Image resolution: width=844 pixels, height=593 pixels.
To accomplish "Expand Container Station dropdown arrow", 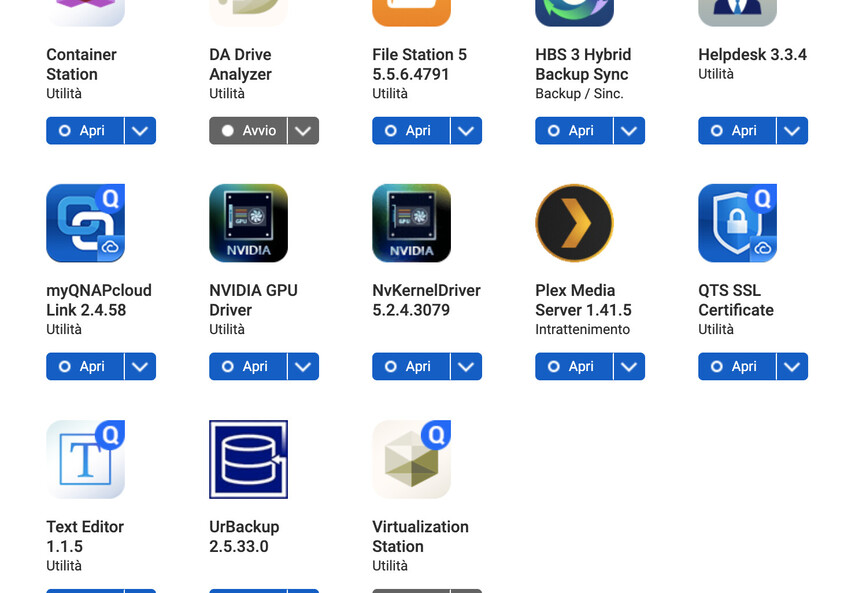I will pyautogui.click(x=140, y=131).
